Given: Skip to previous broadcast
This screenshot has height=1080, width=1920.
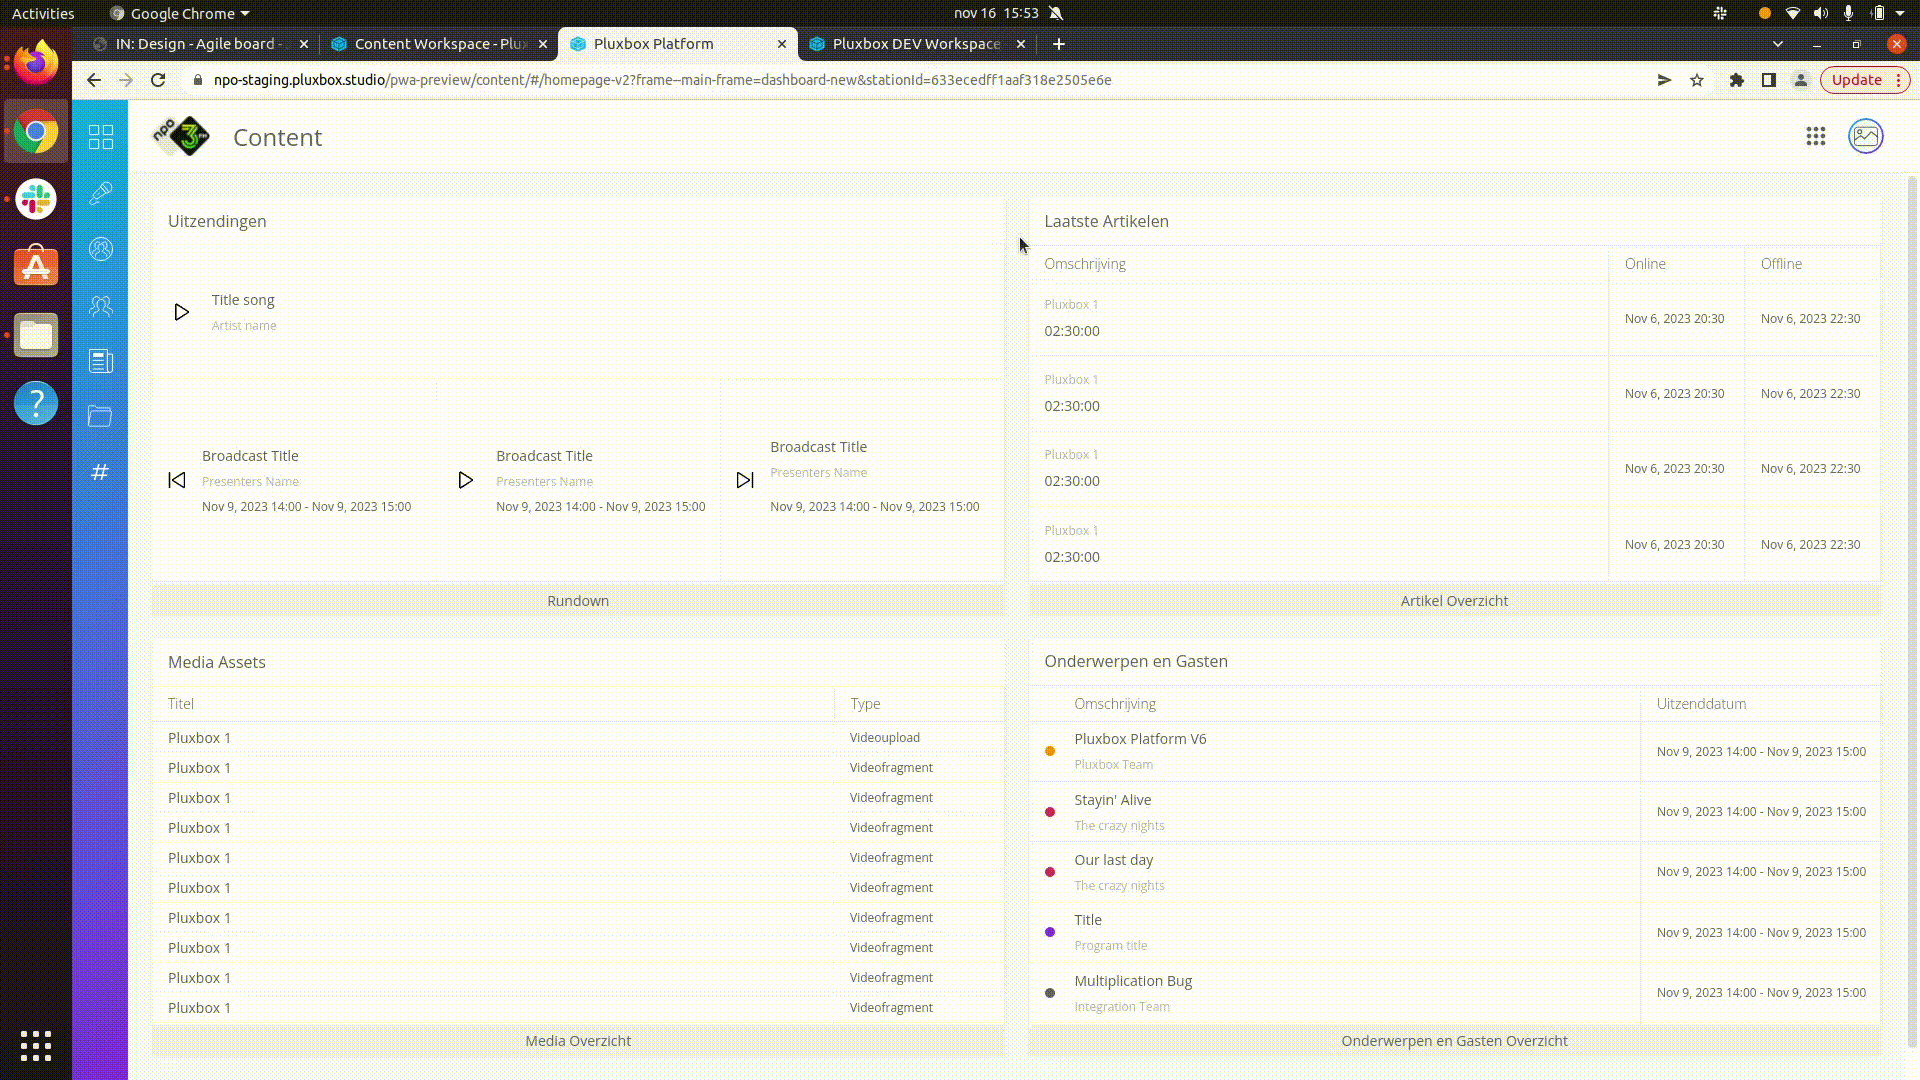Looking at the screenshot, I should tap(177, 480).
